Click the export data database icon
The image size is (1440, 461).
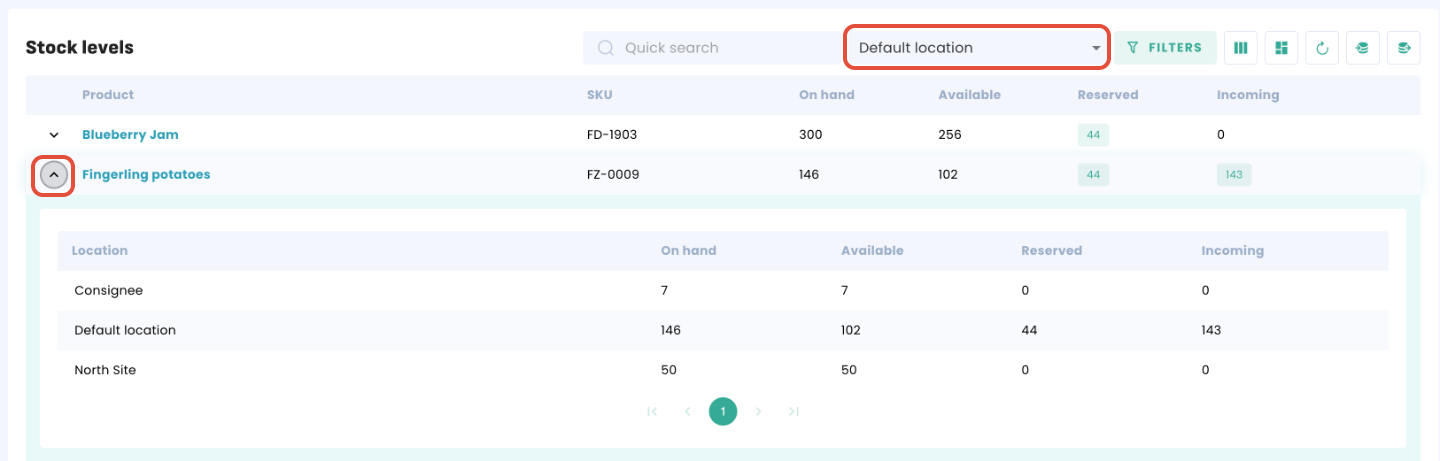(x=1404, y=47)
